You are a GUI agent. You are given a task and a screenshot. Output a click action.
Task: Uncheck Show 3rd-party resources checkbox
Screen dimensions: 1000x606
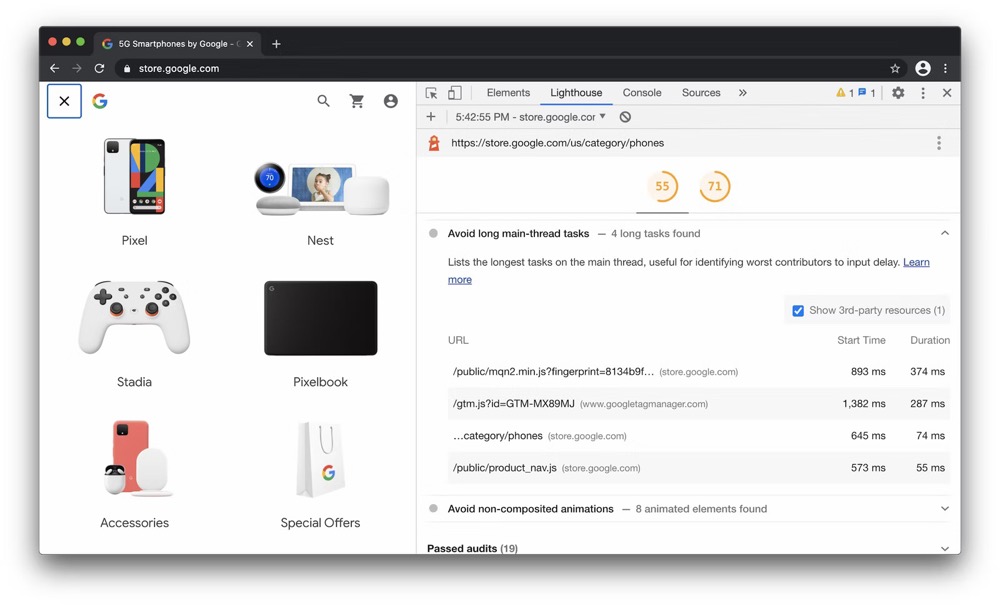(x=798, y=311)
